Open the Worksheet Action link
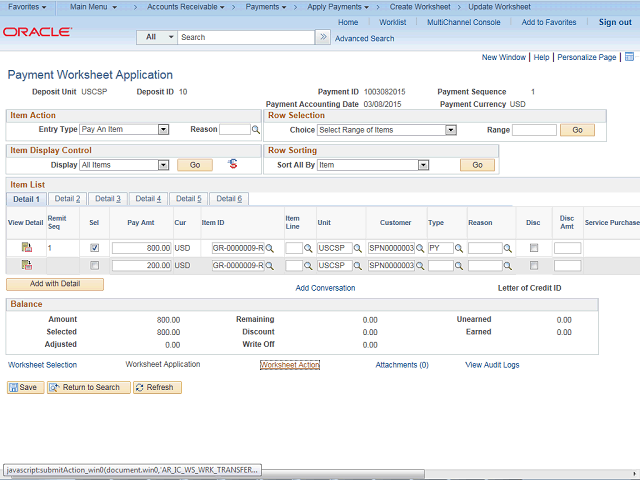This screenshot has height=480, width=640. tap(290, 365)
